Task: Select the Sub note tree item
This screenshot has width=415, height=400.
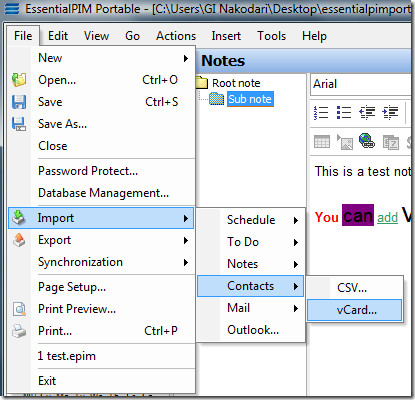Action: pos(250,99)
